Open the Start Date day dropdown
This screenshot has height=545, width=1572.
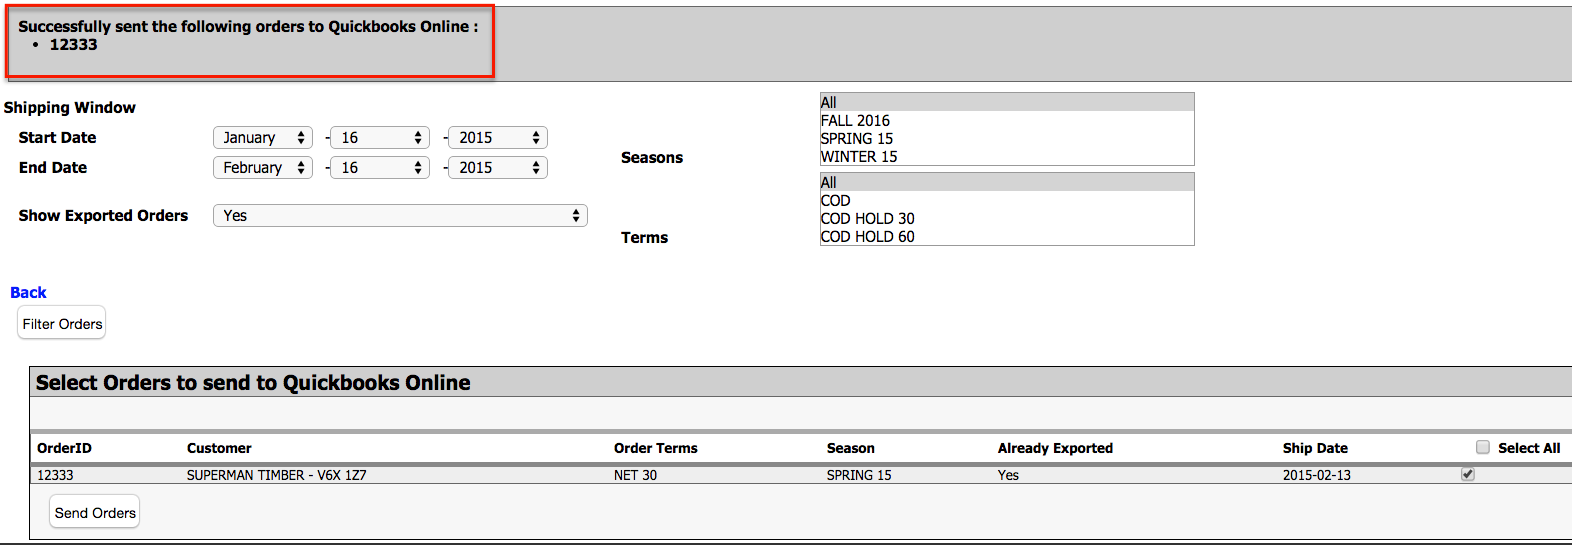pos(380,138)
